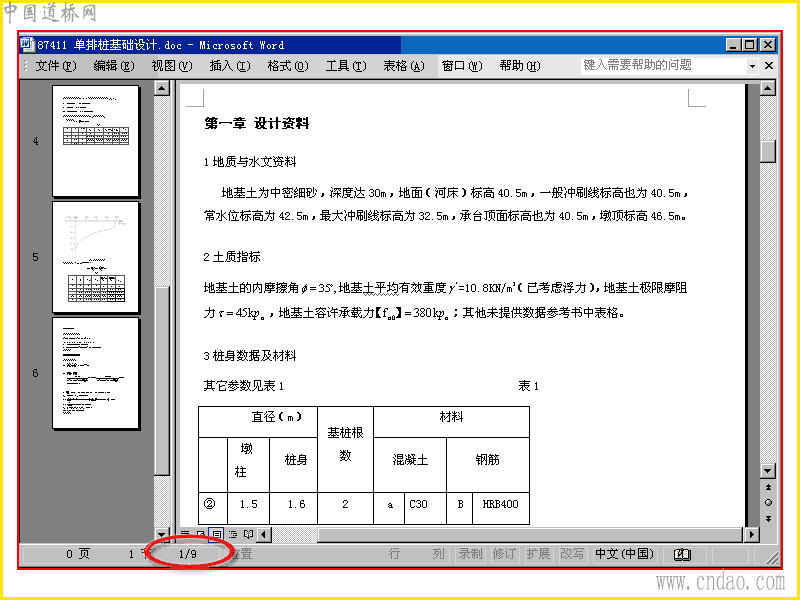
Task: Open Reading layout view icon
Action: tap(248, 535)
